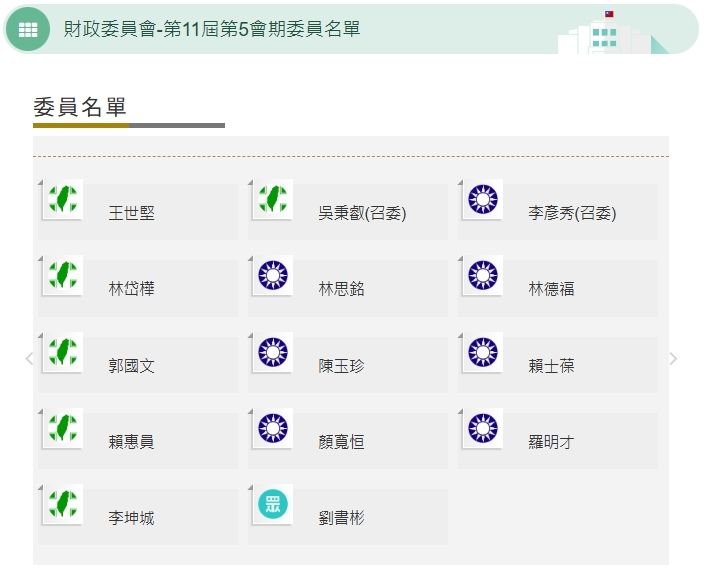This screenshot has height=576, width=712.
Task: Select the 委員名單 tab heading
Action: [x=80, y=108]
